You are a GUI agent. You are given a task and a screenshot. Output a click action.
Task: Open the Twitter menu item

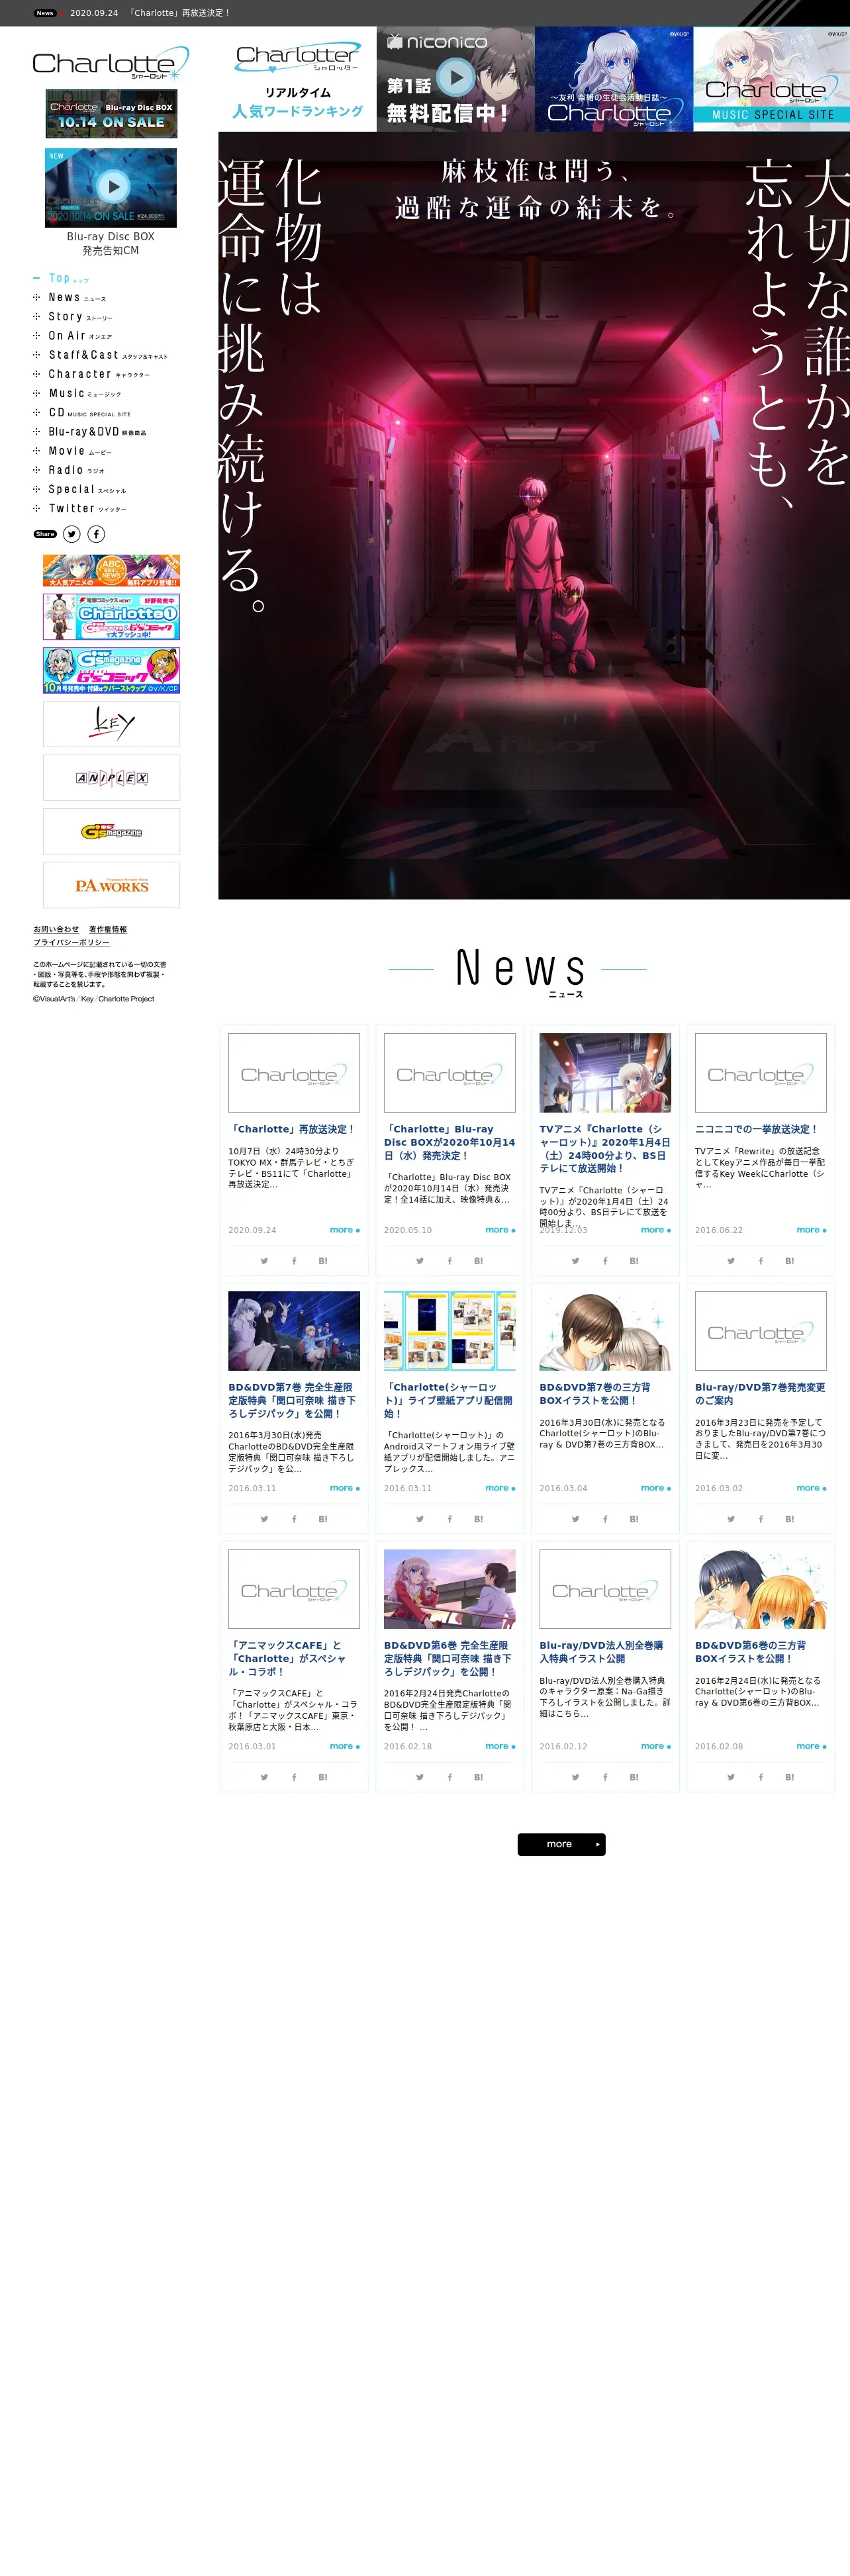80,508
